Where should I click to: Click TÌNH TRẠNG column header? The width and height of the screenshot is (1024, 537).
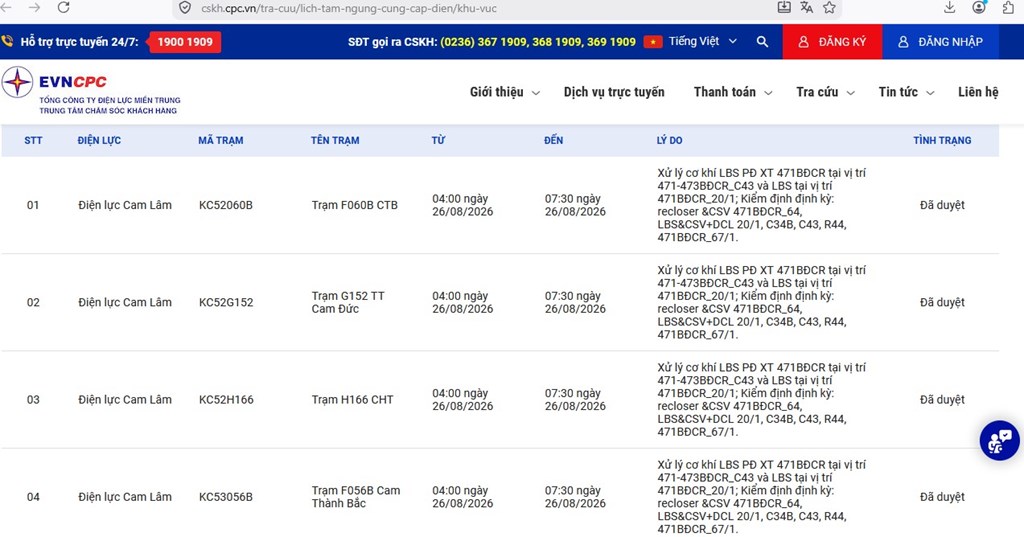point(942,140)
